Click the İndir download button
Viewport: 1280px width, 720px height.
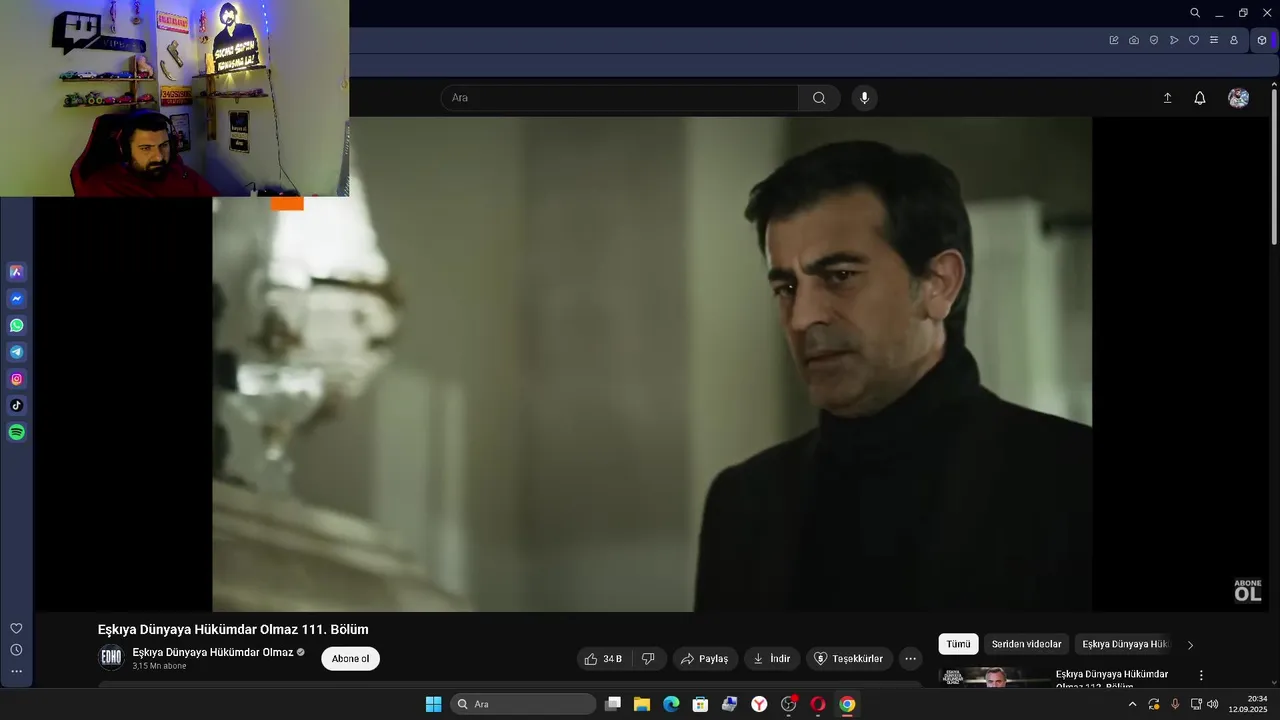[772, 659]
